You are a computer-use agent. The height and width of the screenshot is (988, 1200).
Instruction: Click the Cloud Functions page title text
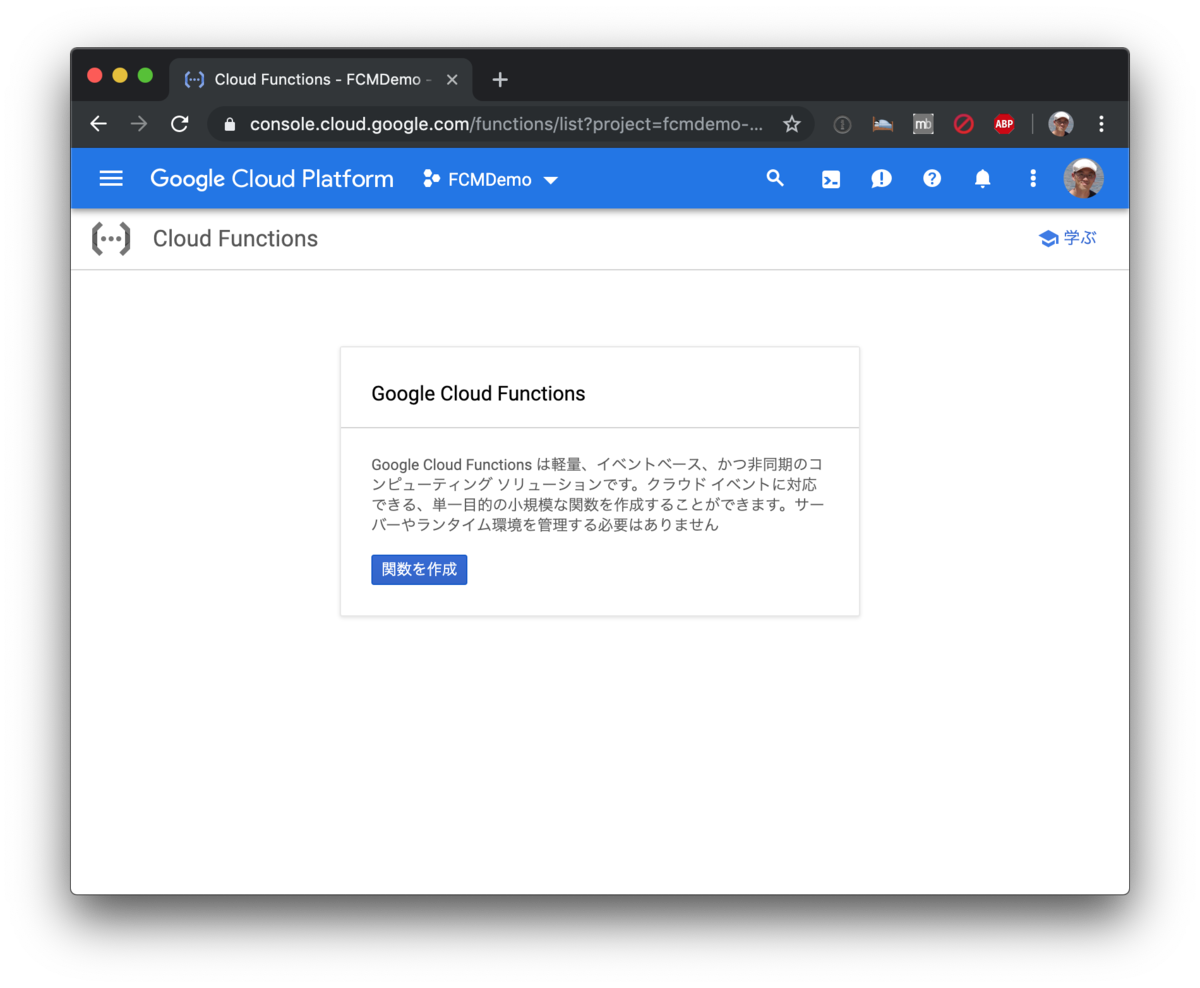235,239
